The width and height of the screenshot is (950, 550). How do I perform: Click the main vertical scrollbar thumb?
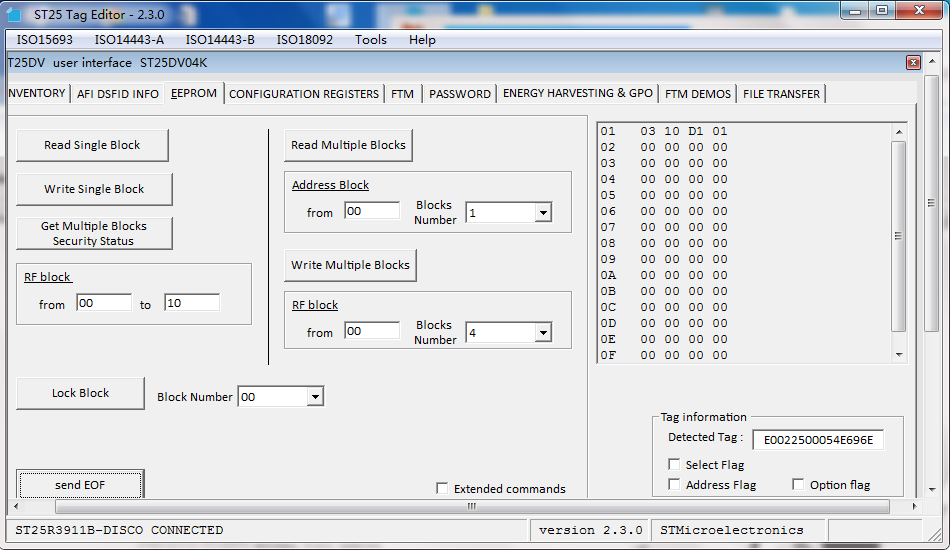coord(932,203)
